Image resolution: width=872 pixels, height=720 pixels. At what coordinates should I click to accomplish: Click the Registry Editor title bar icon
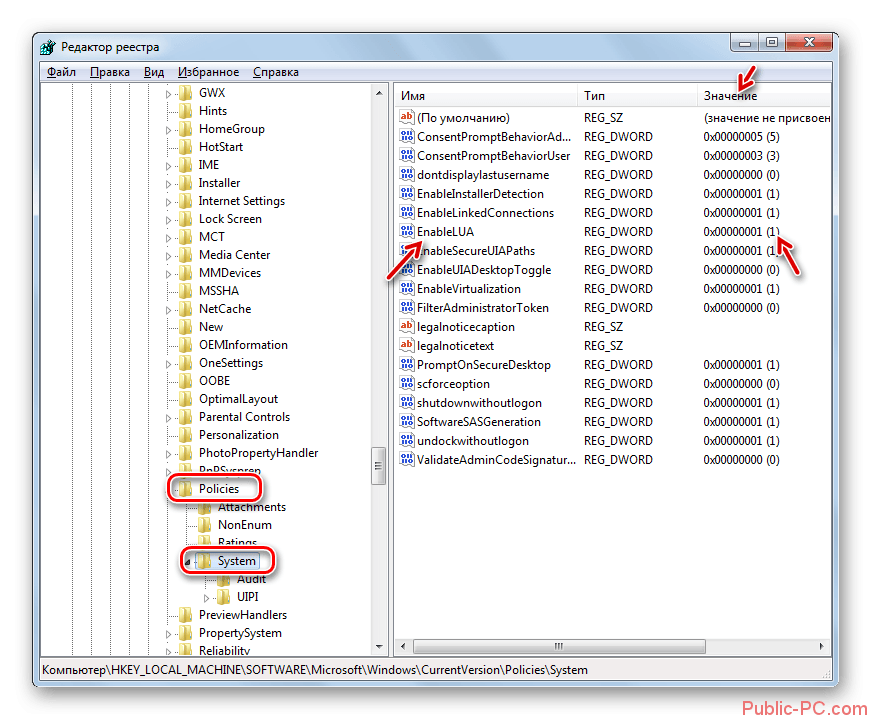pyautogui.click(x=49, y=47)
